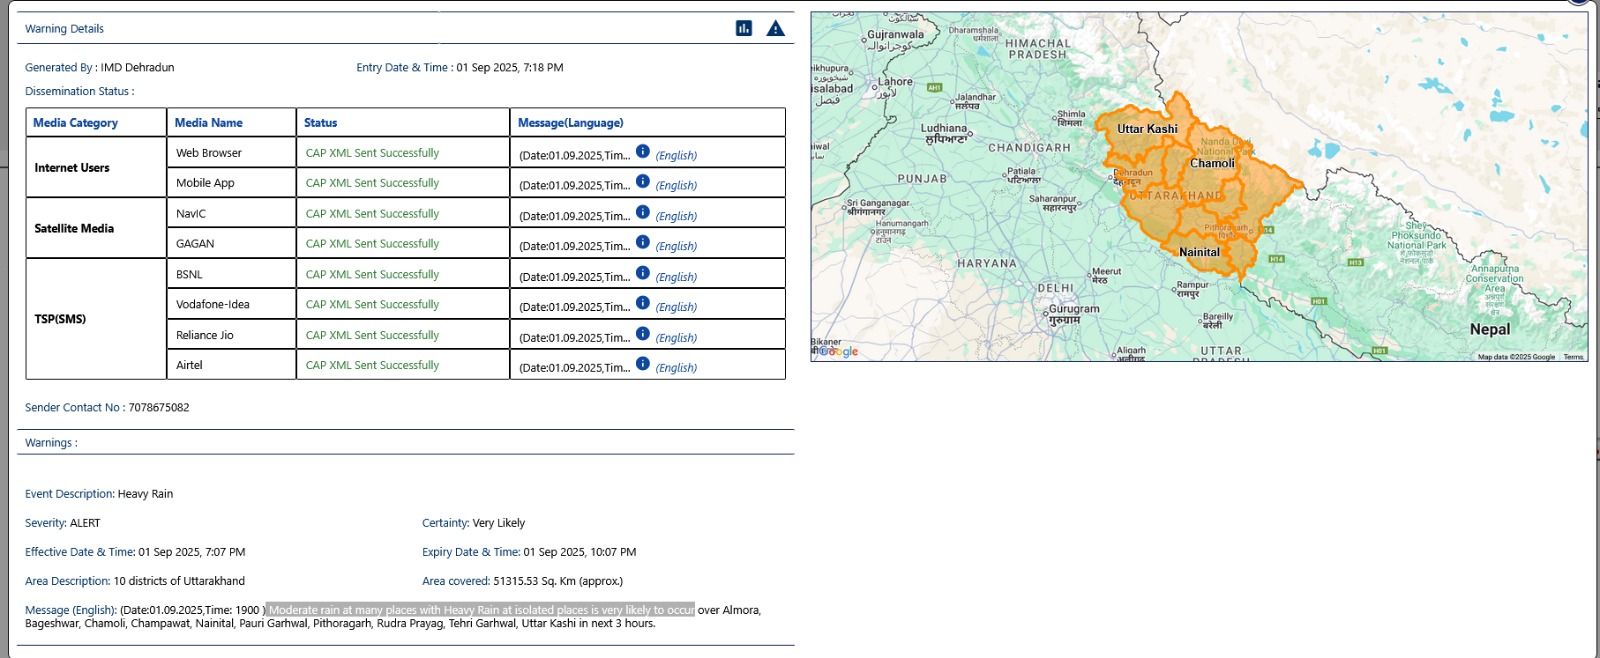Show message info for Airtel row
The height and width of the screenshot is (658, 1600).
(643, 364)
